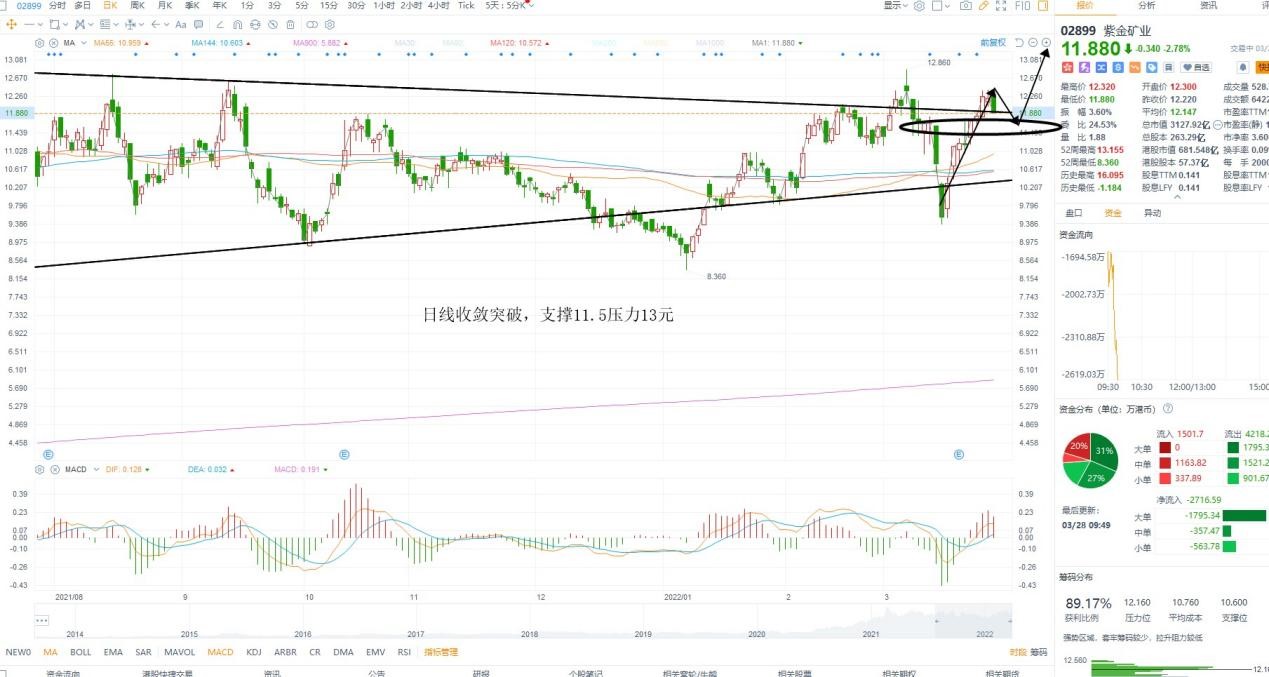The width and height of the screenshot is (1269, 677).
Task: Open MA indicator settings gear
Action: [x=40, y=44]
